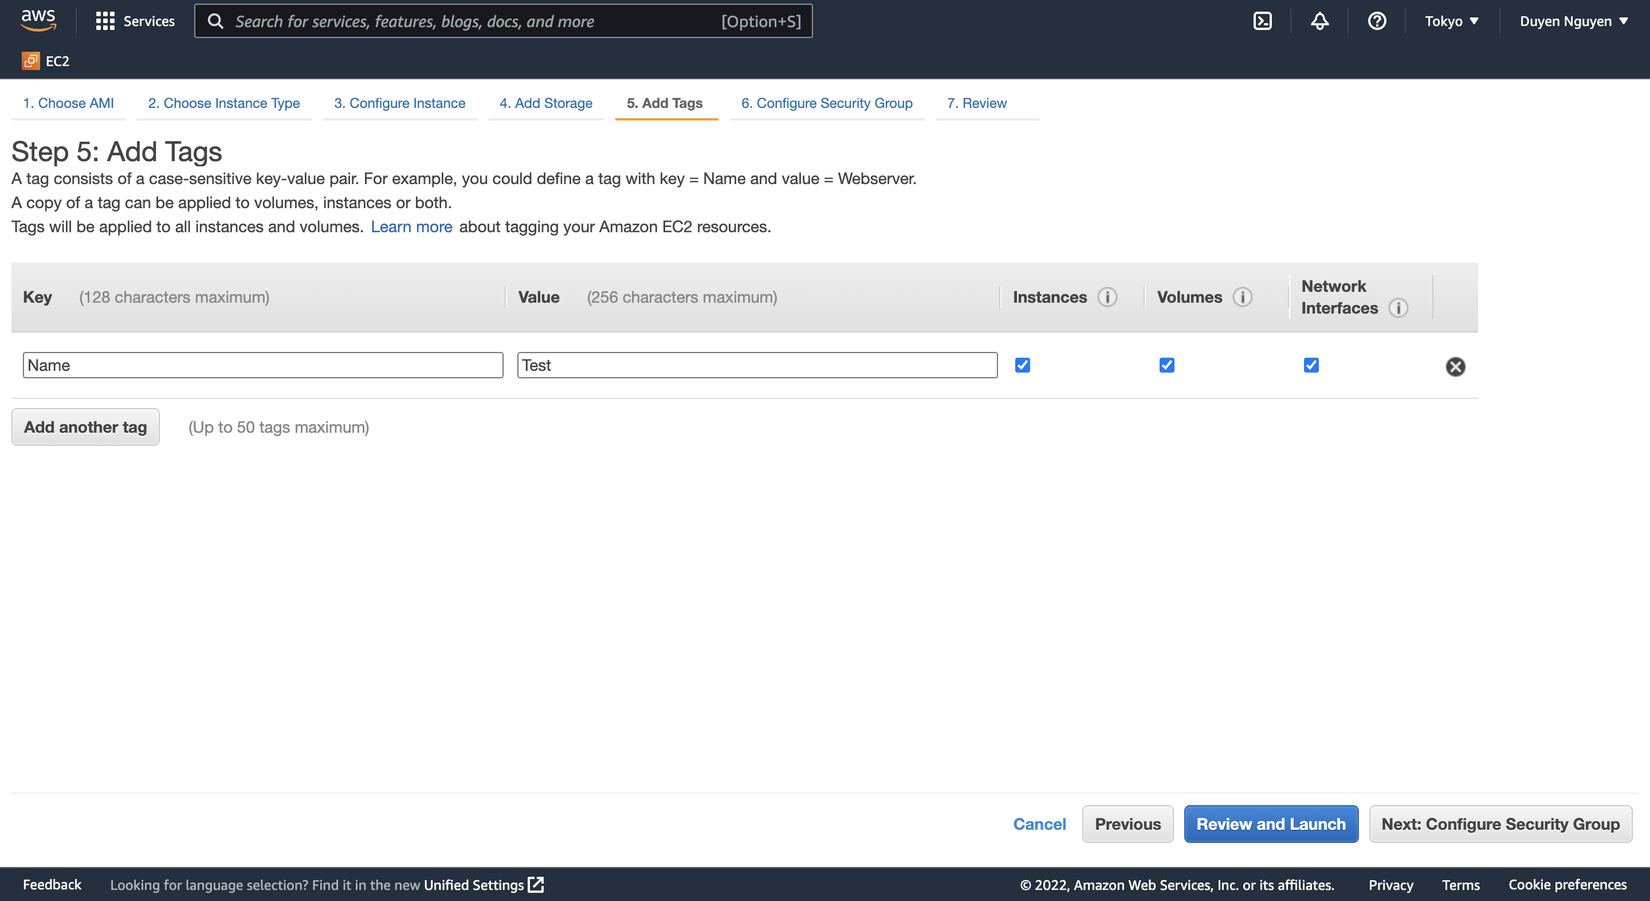Go to the Review step
This screenshot has width=1650, height=901.
point(977,103)
